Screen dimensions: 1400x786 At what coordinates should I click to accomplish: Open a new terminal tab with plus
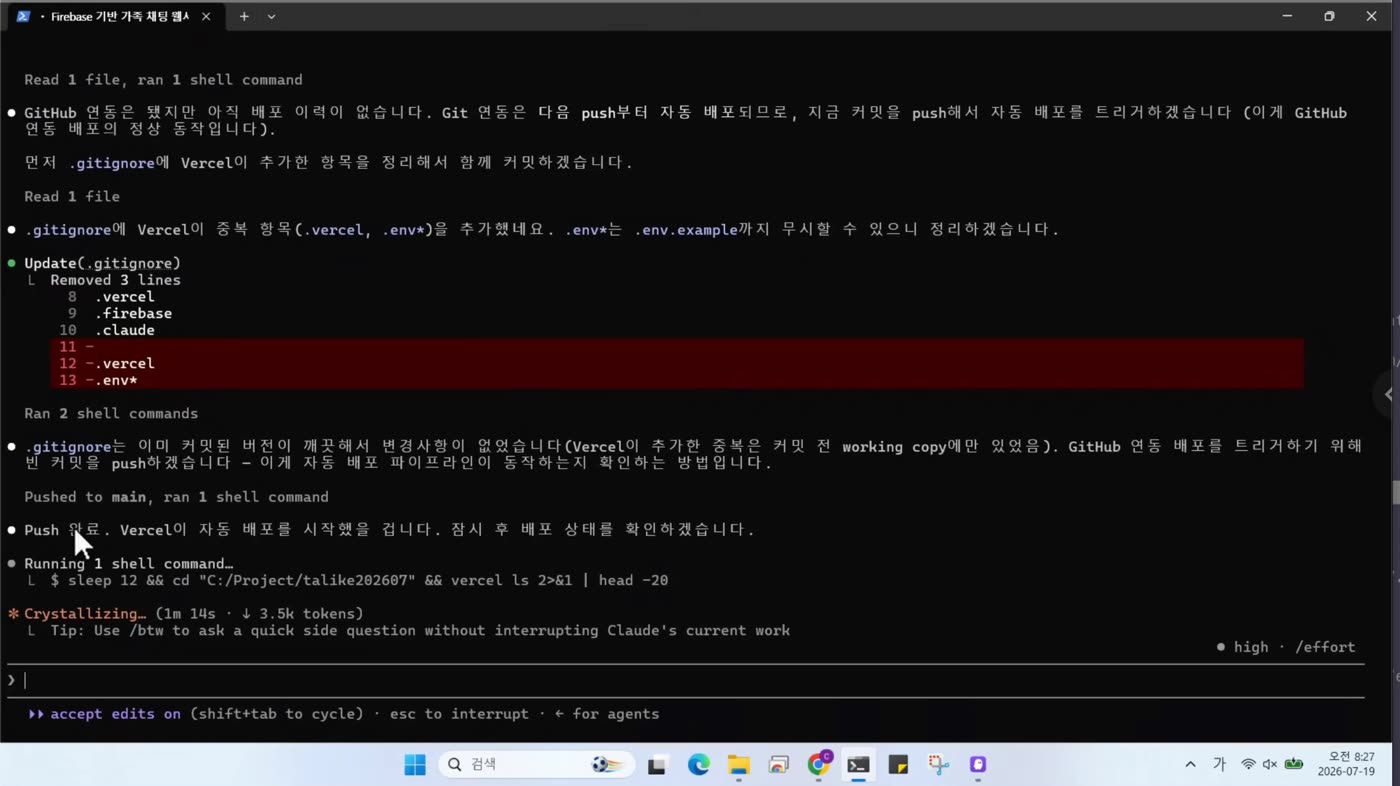pyautogui.click(x=244, y=16)
